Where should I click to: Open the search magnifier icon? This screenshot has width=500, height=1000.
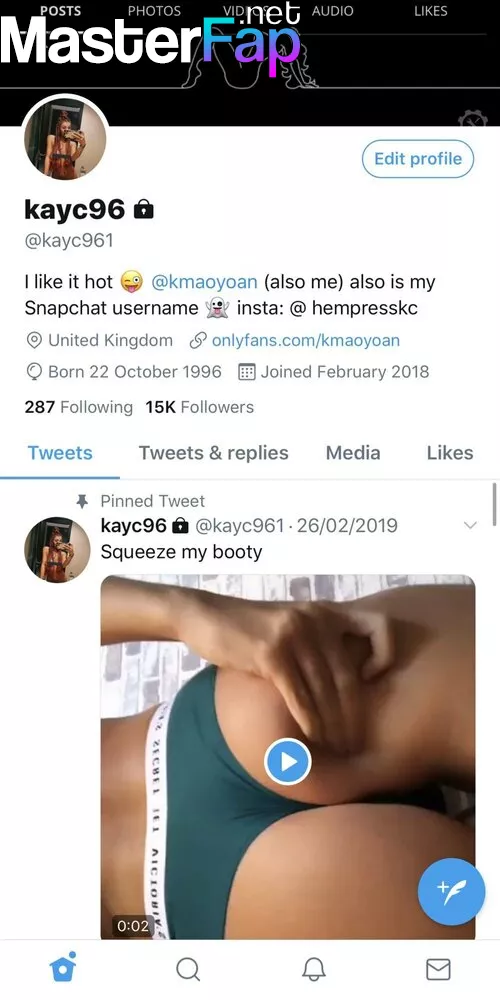coord(188,970)
